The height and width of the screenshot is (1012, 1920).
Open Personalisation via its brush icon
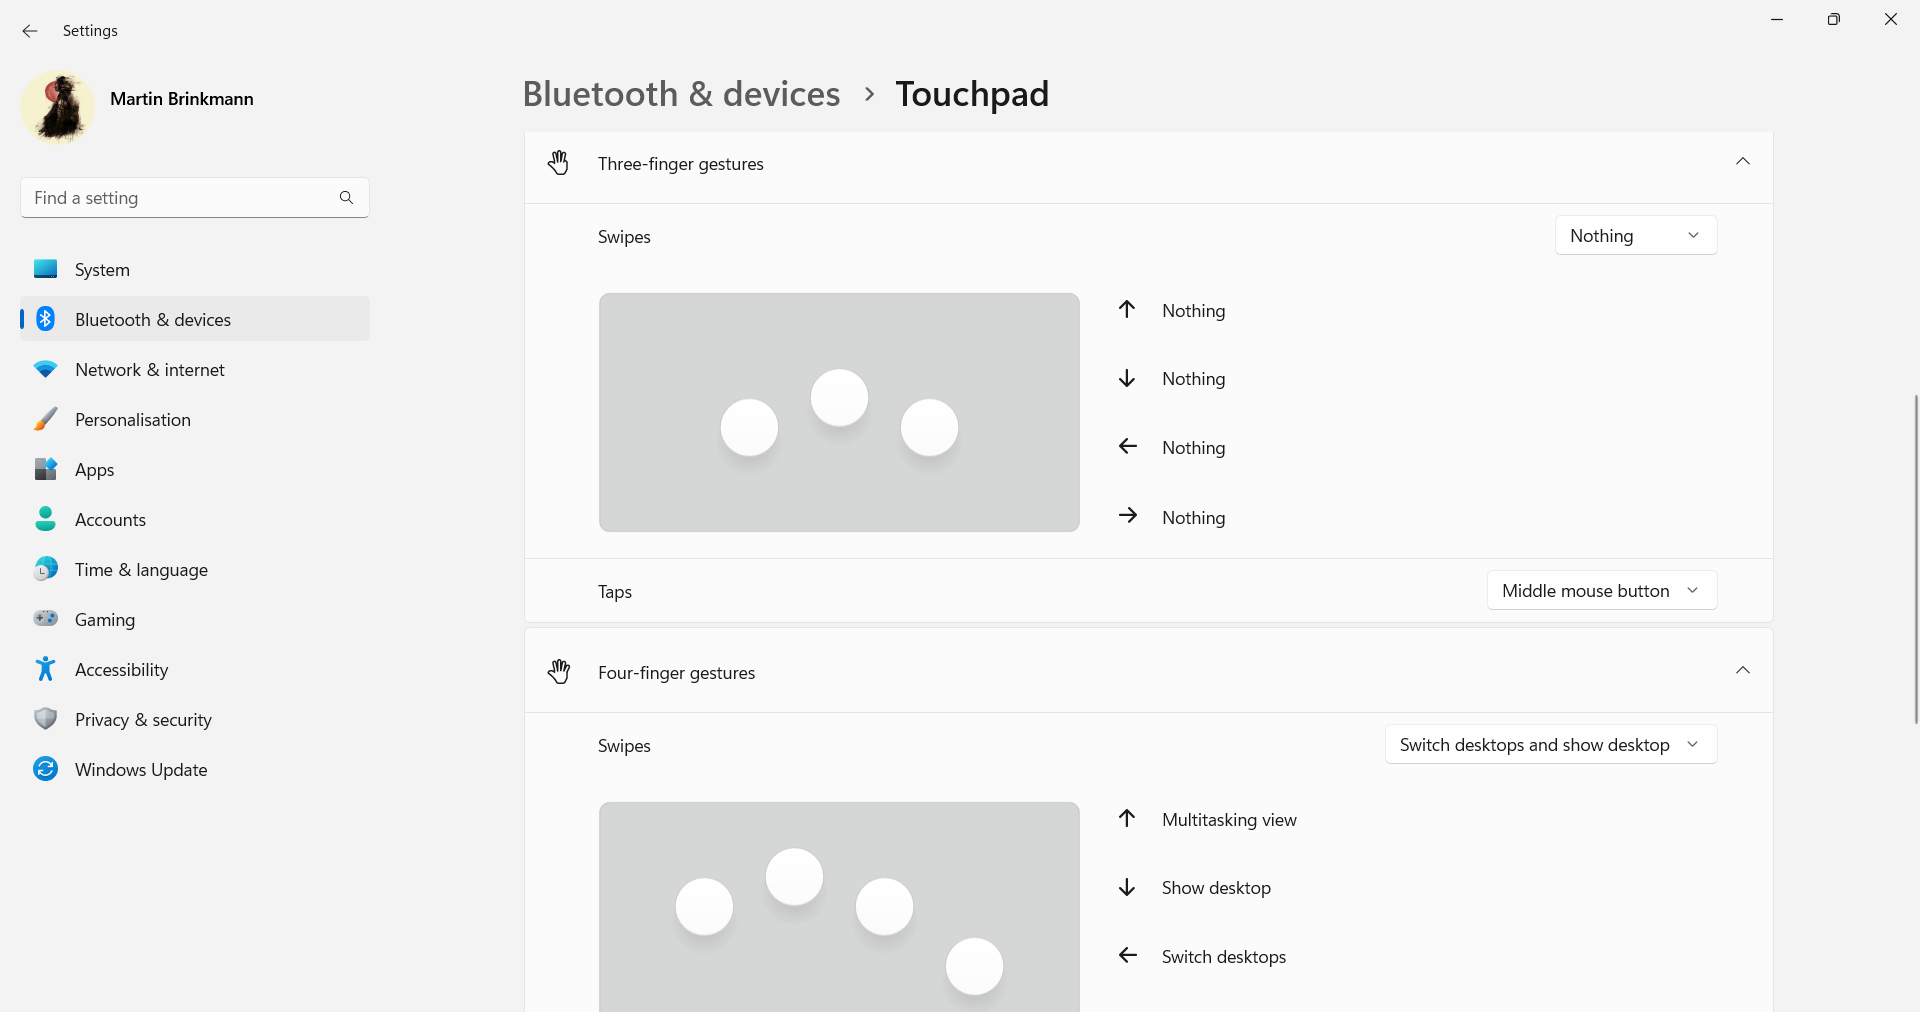coord(45,419)
